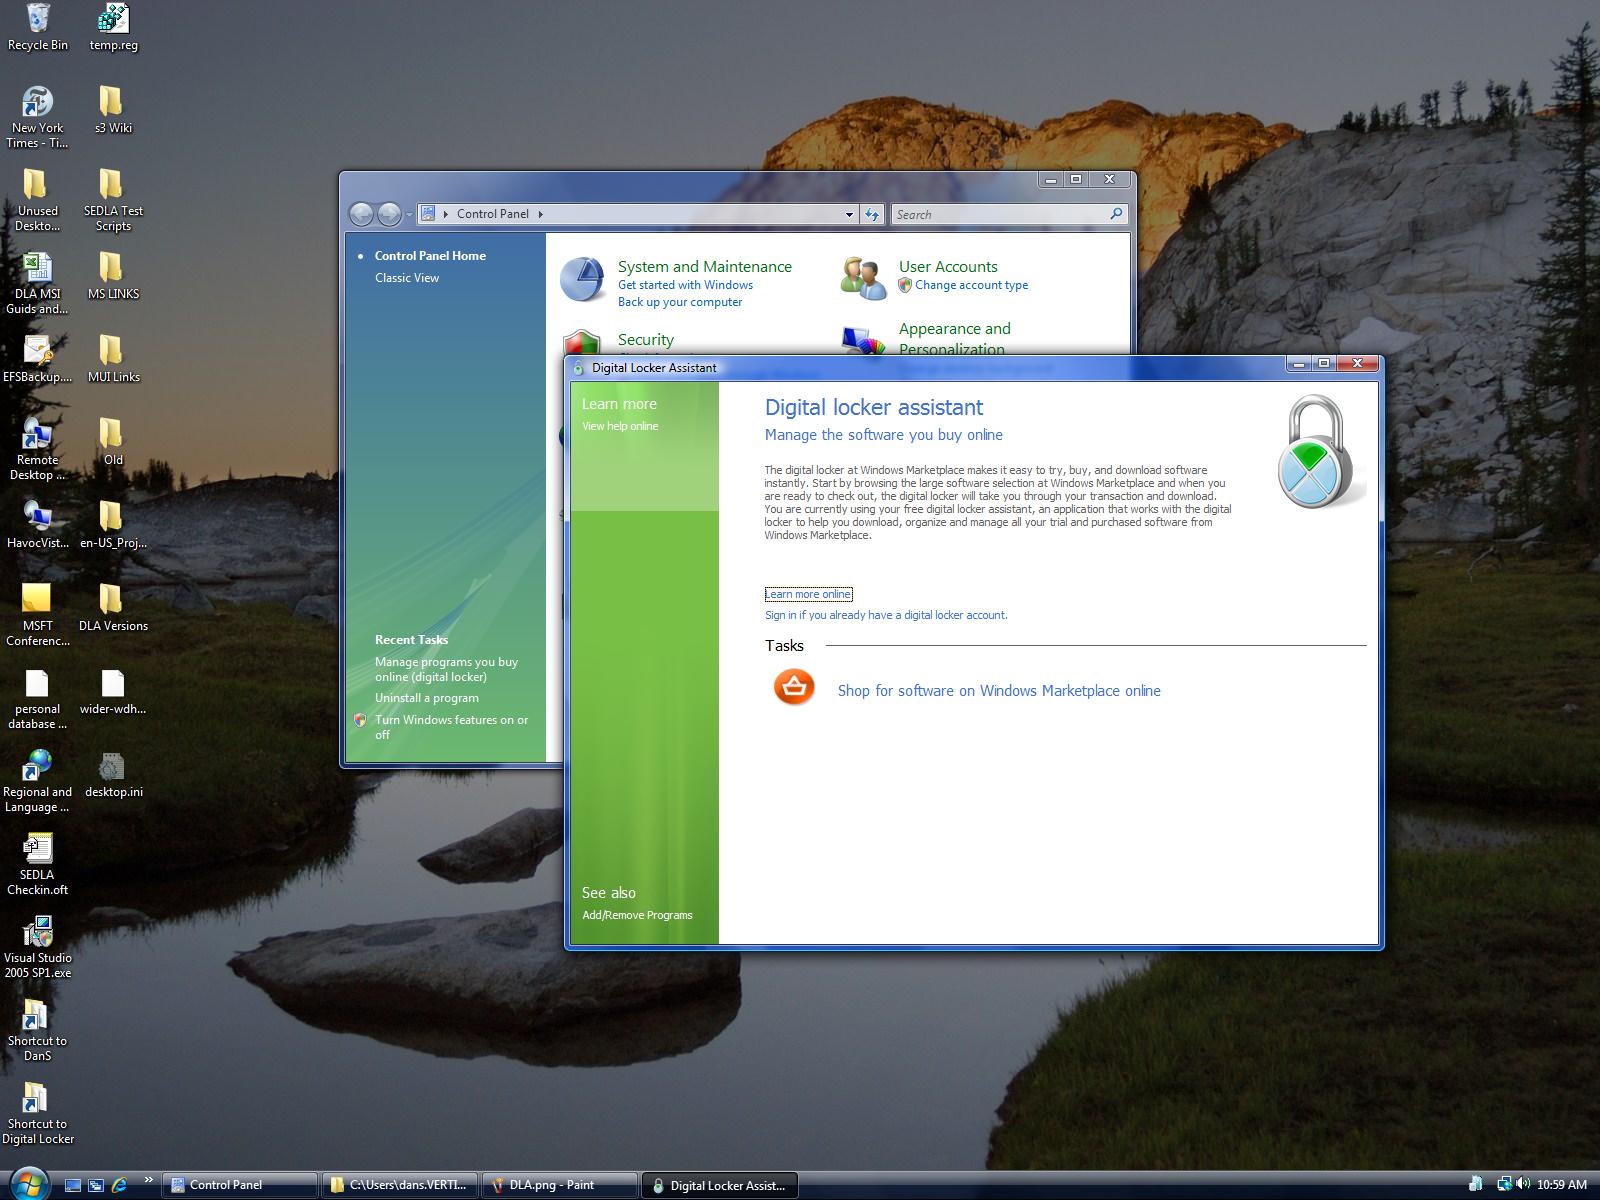Viewport: 1600px width, 1200px height.
Task: Click Get started with Windows link
Action: (x=685, y=285)
